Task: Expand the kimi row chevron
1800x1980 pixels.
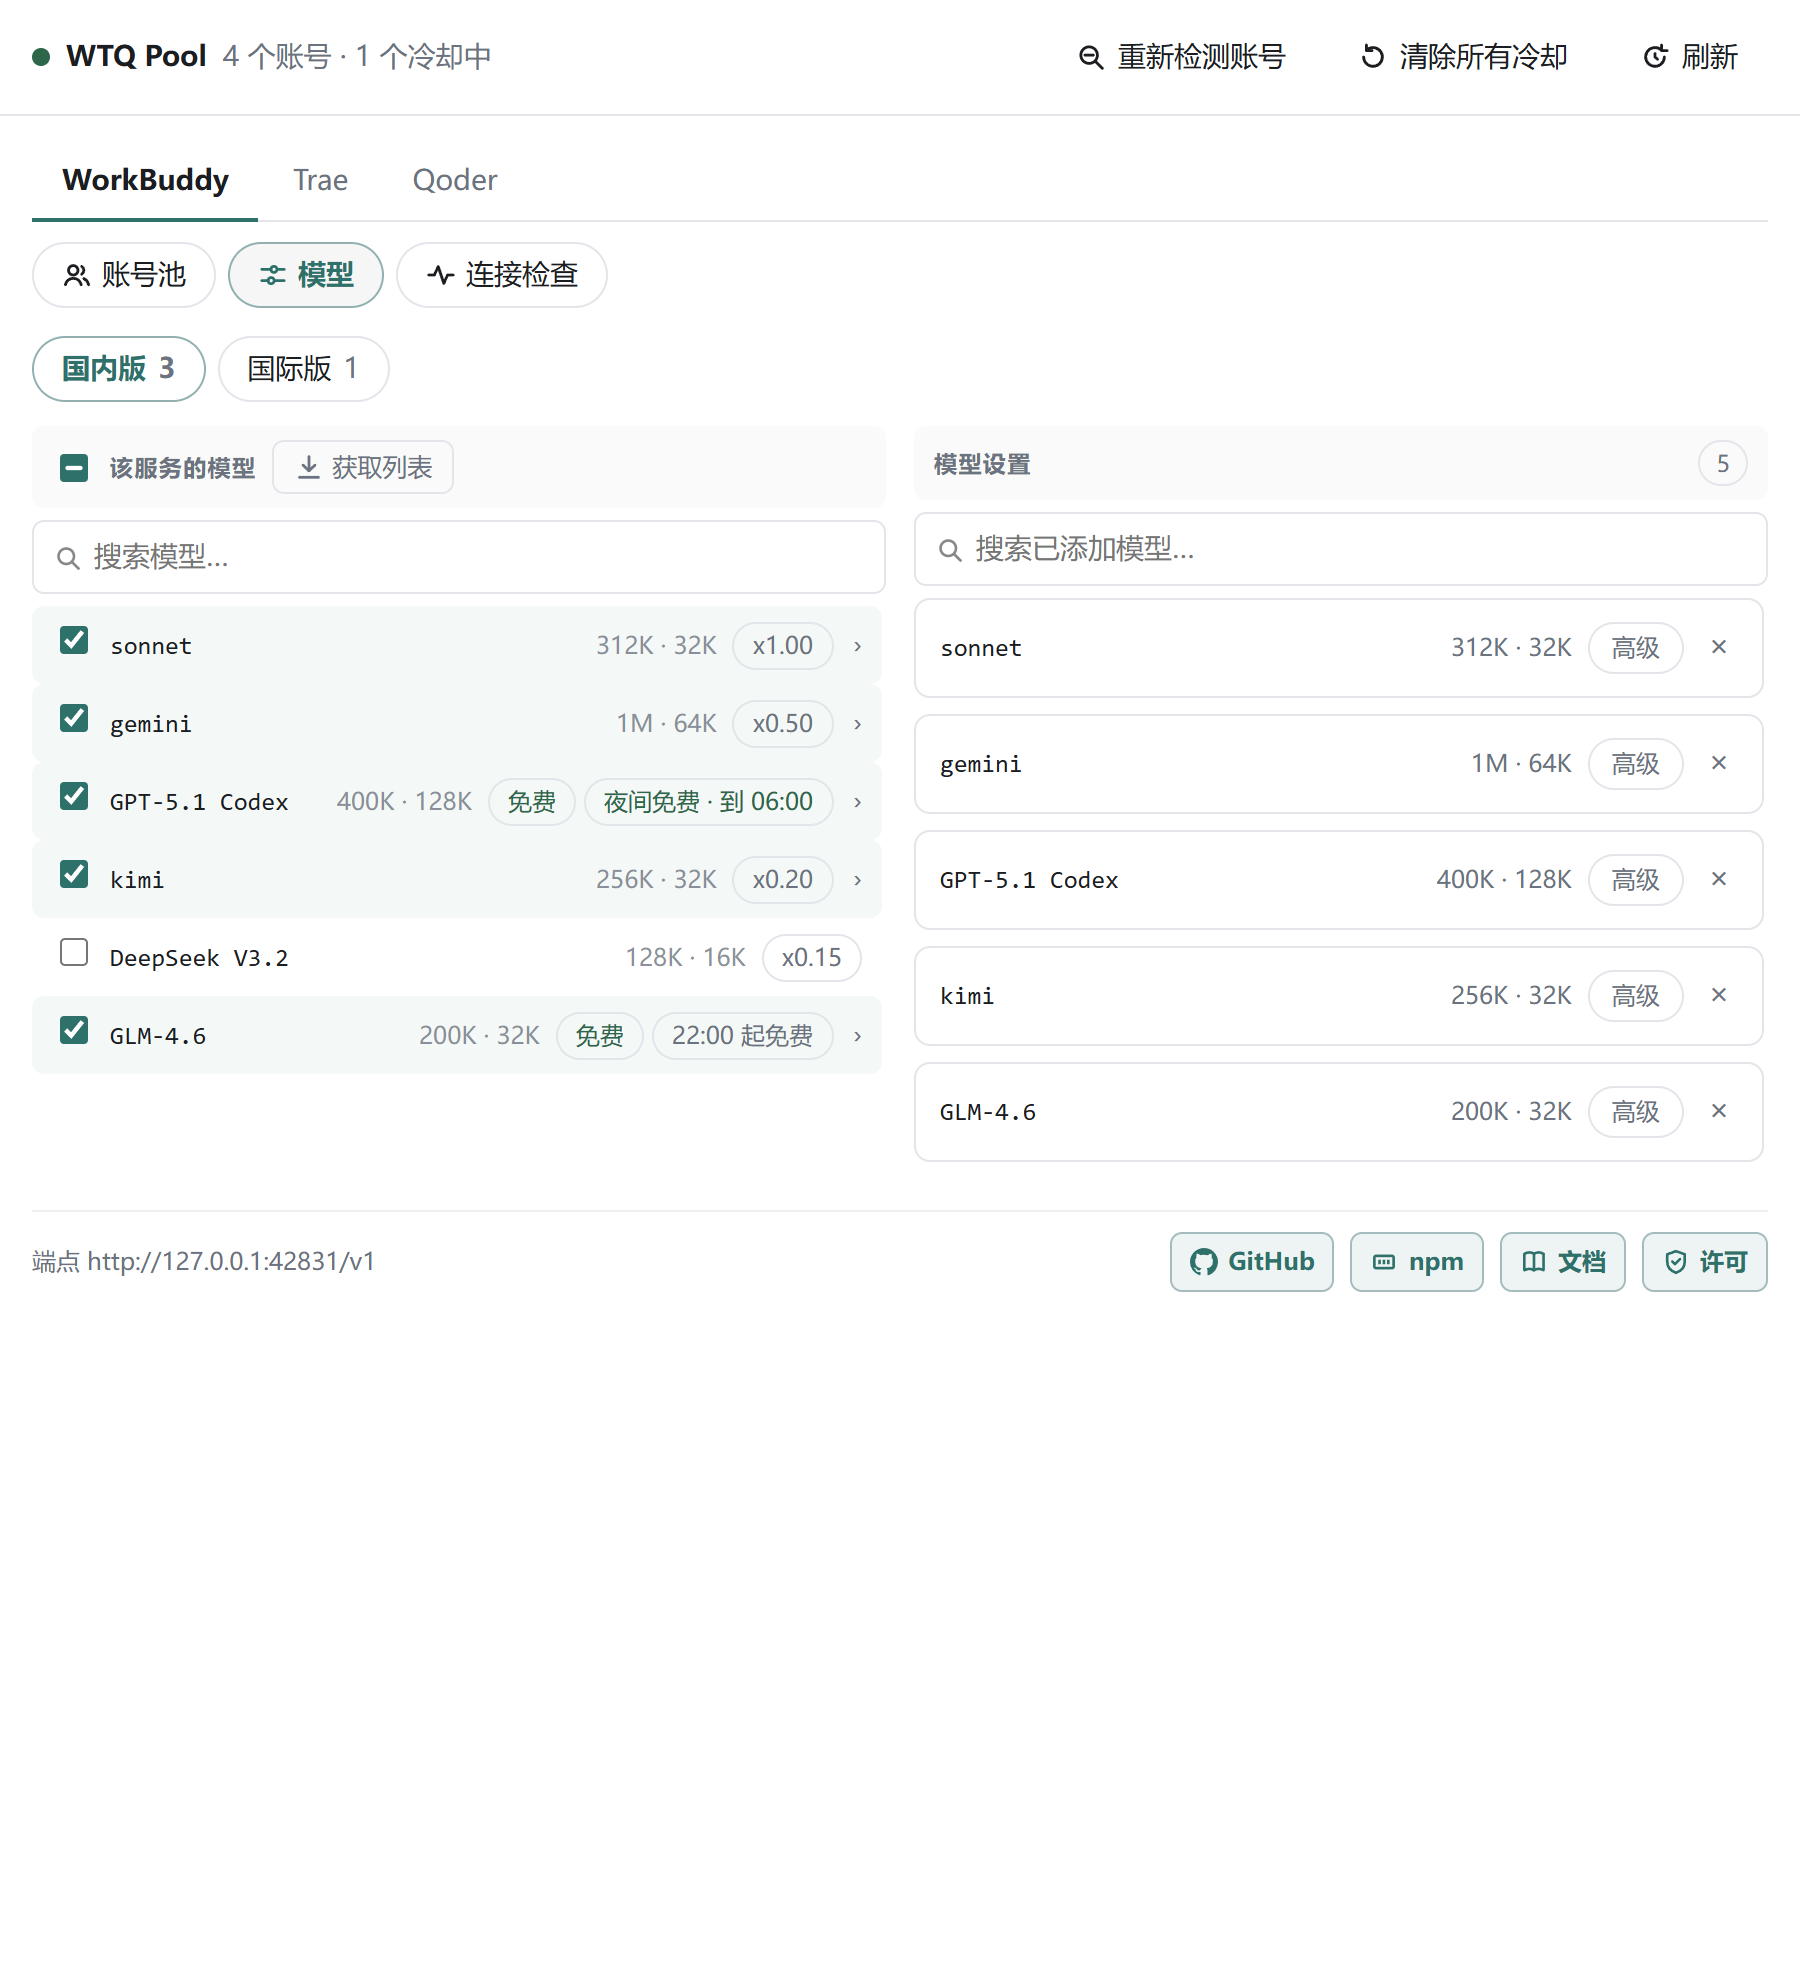Action: 857,880
